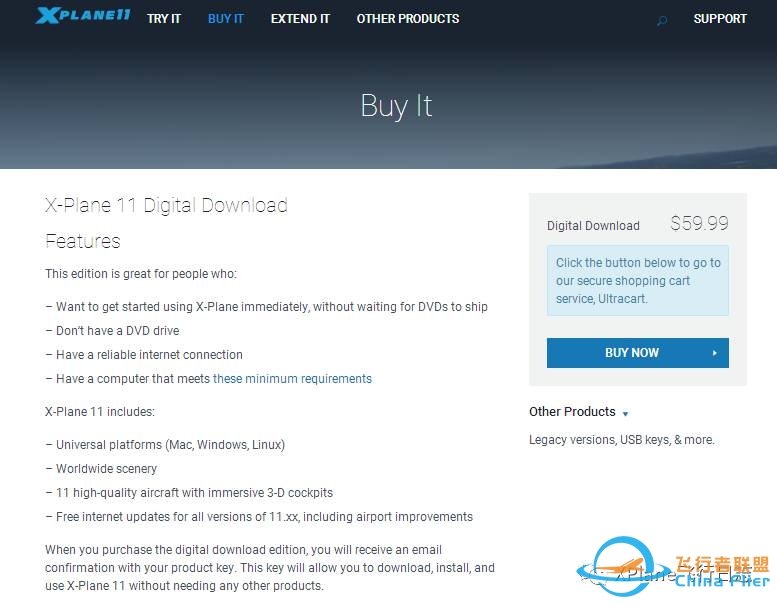Click the 'Buy It' banner title
Viewport: 777px width, 607px height.
396,106
